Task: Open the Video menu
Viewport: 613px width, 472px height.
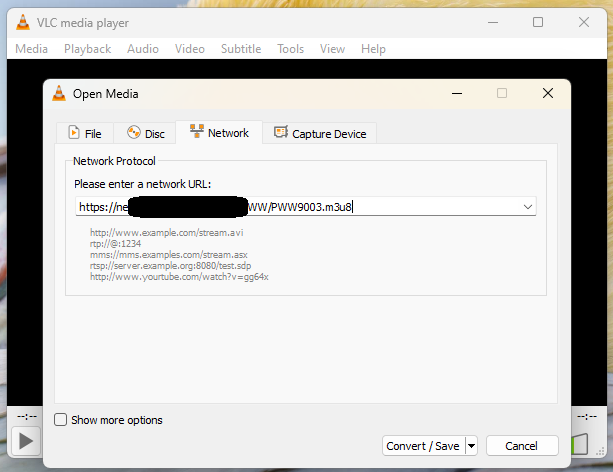Action: click(x=190, y=49)
